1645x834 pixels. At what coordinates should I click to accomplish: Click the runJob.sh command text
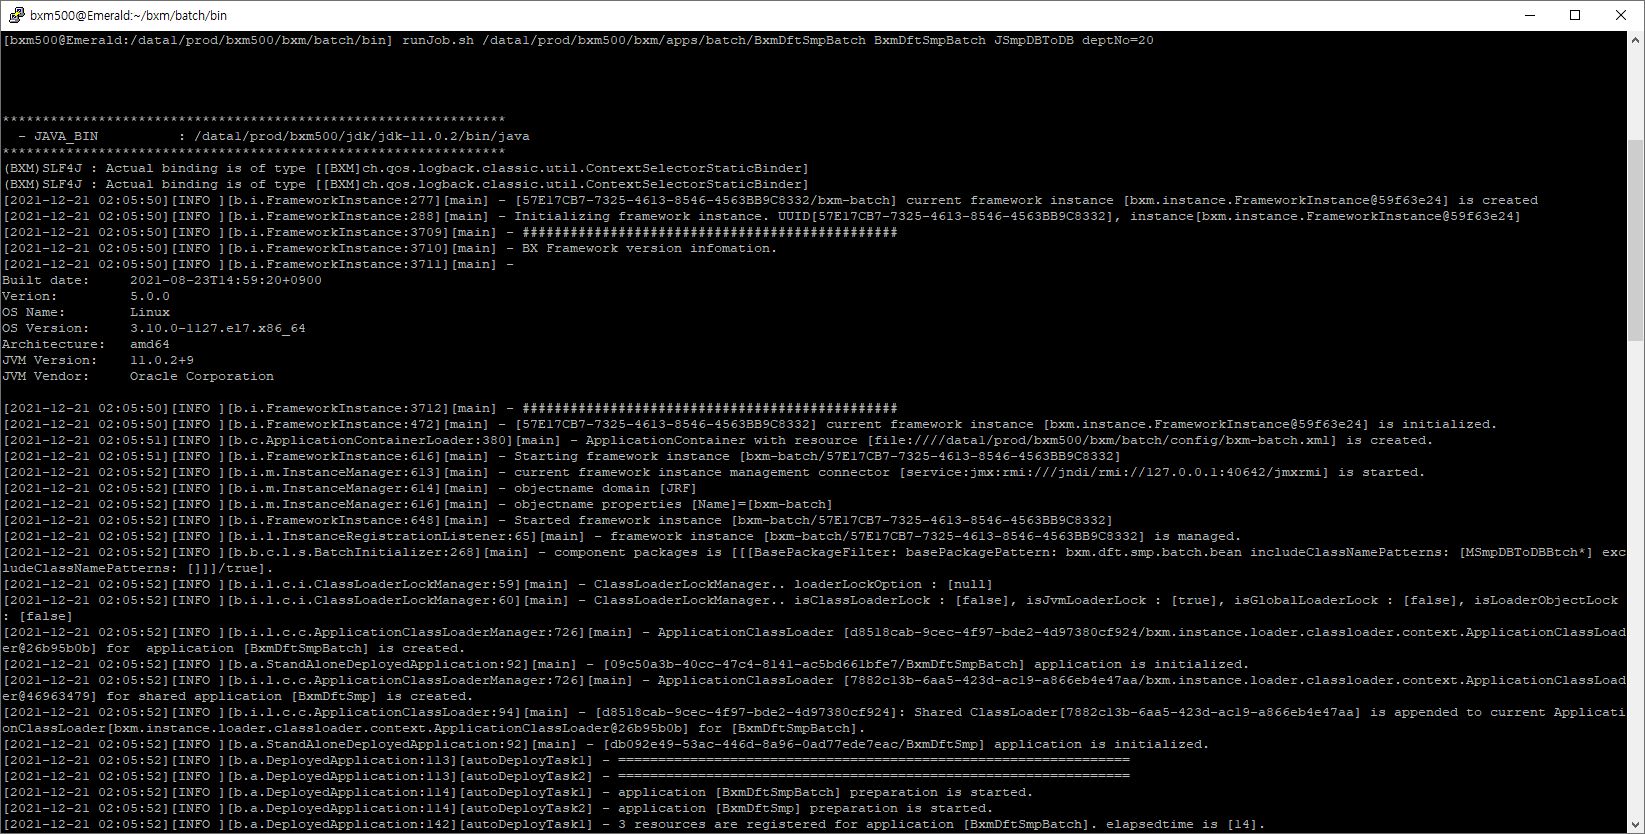pyautogui.click(x=438, y=41)
